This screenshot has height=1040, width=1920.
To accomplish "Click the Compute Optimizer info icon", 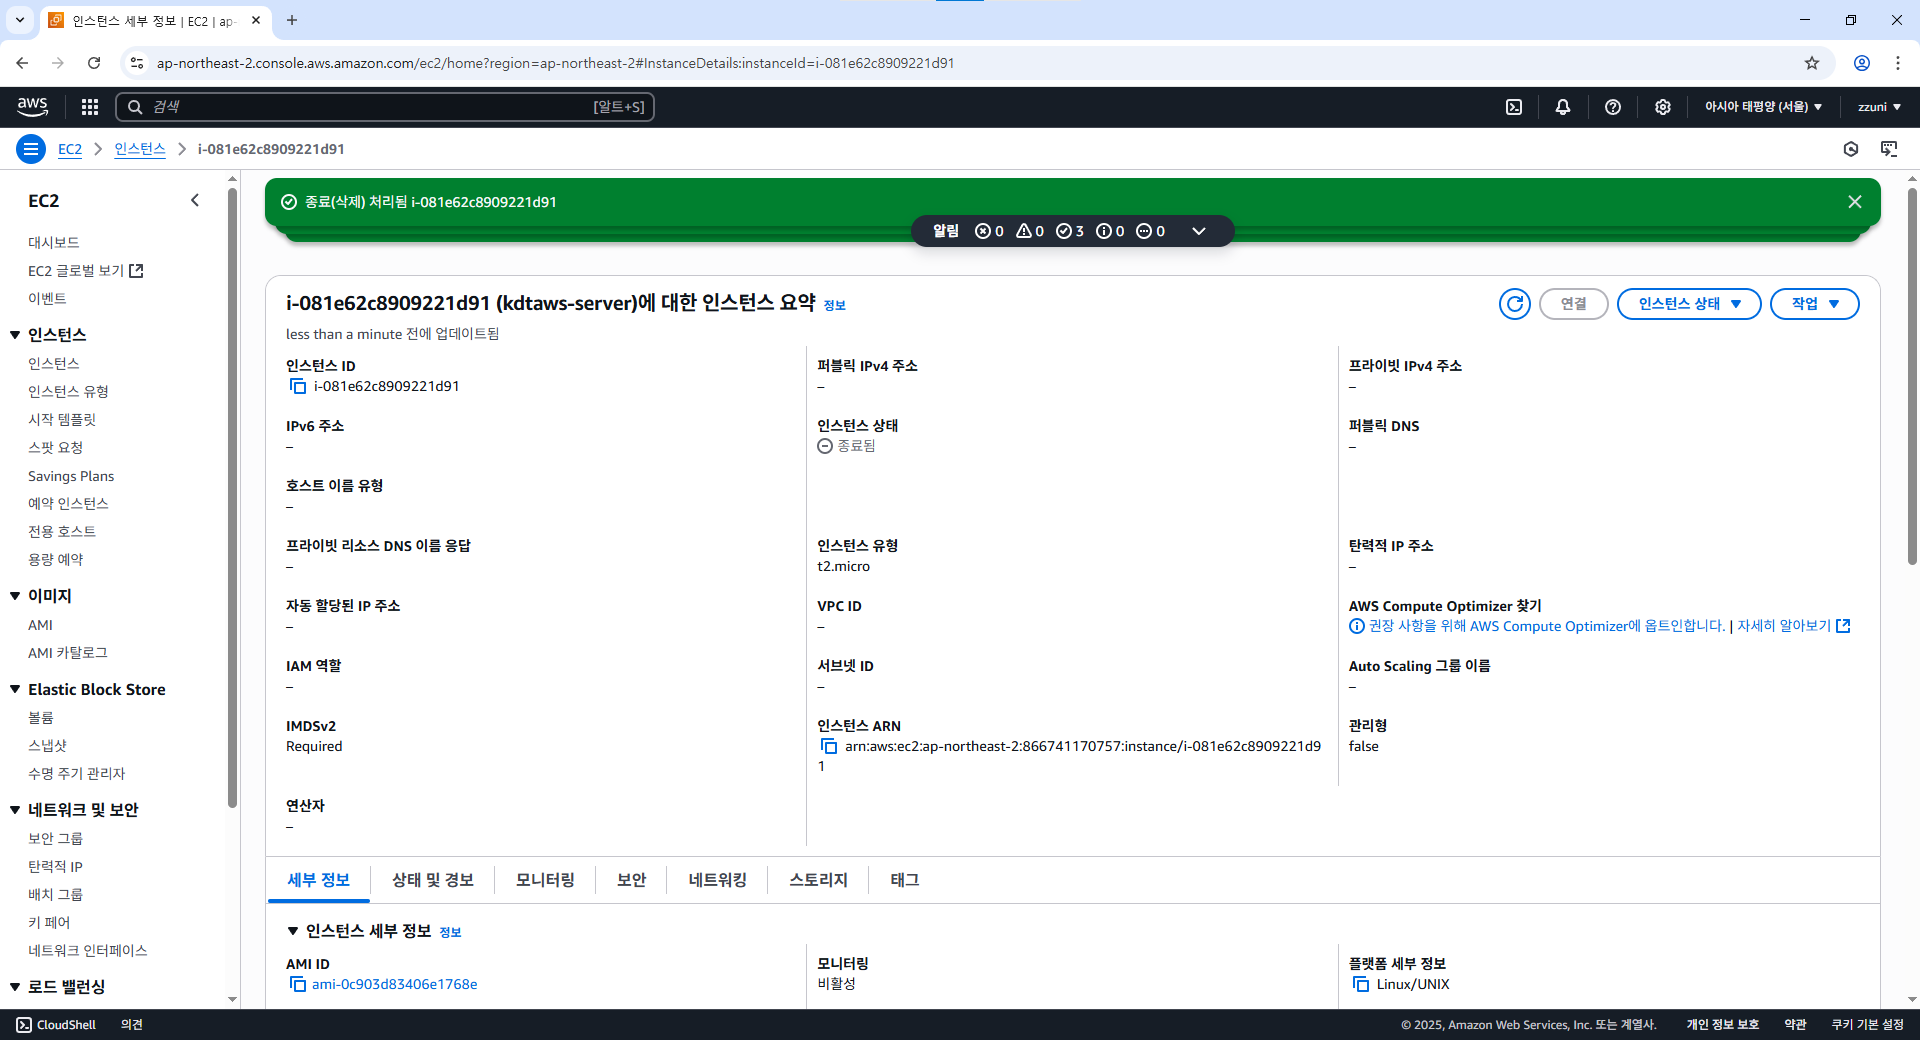I will pyautogui.click(x=1357, y=626).
